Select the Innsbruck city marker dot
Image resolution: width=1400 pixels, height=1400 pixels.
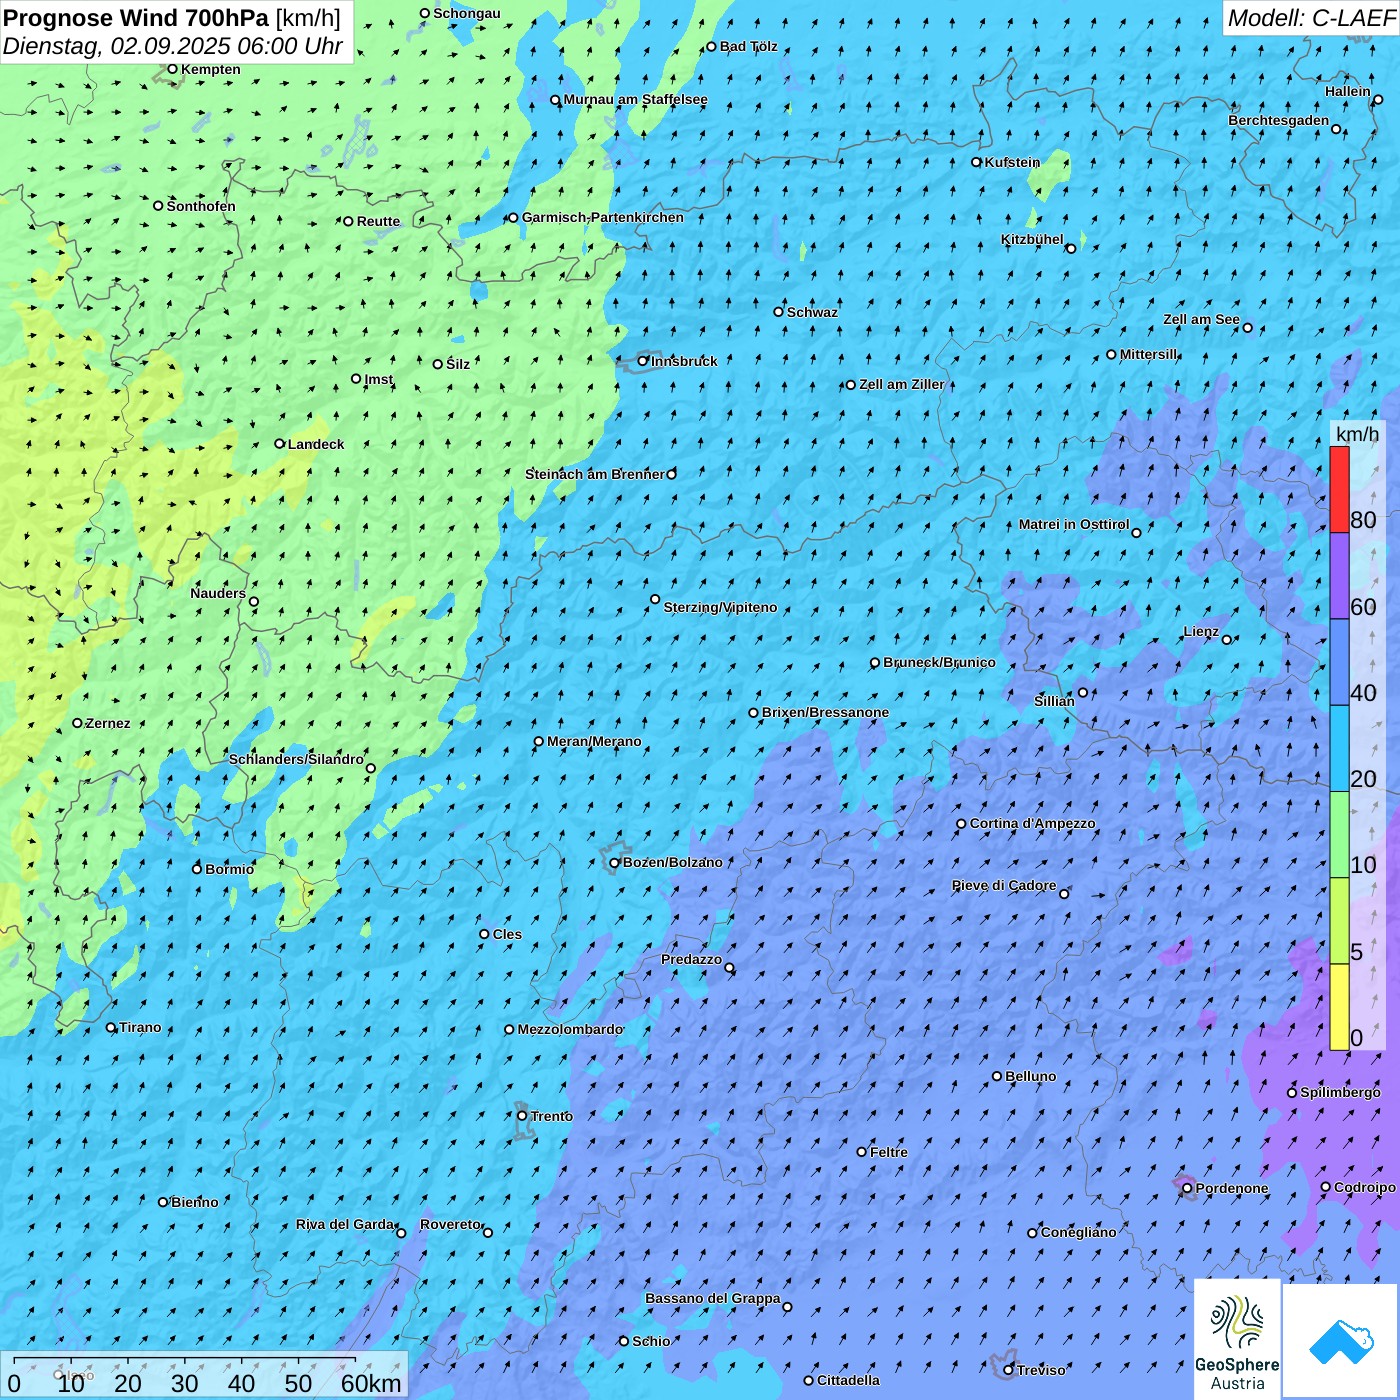(x=643, y=361)
